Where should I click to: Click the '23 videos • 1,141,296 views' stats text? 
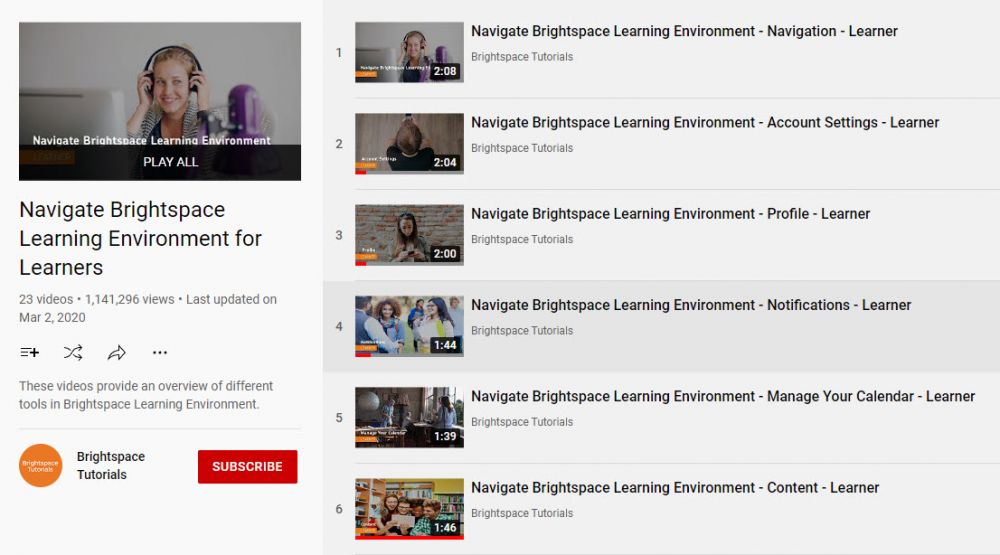click(x=96, y=299)
